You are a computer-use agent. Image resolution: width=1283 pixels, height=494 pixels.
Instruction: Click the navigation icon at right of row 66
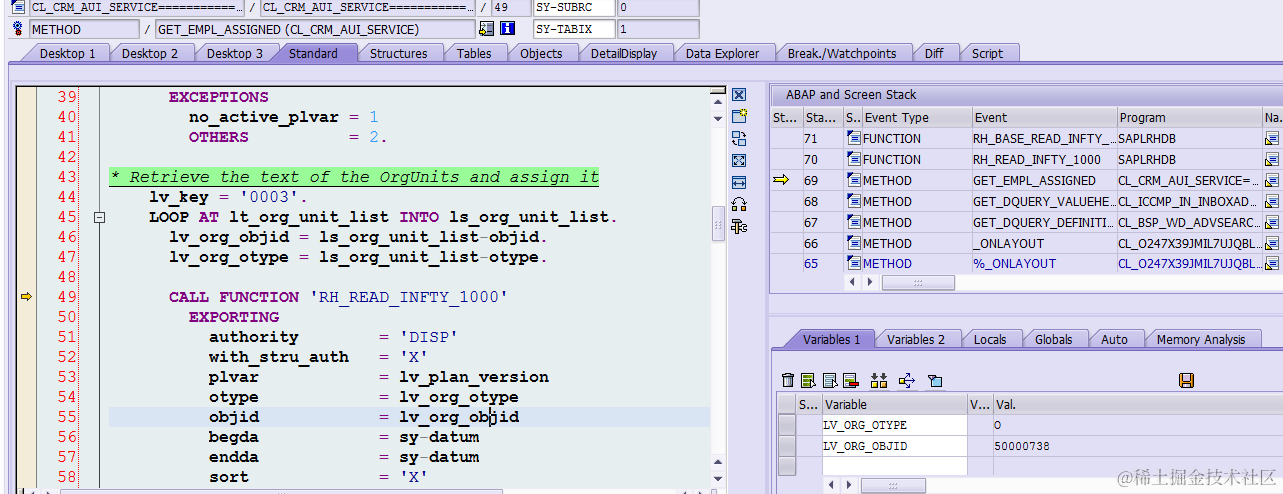point(1271,244)
